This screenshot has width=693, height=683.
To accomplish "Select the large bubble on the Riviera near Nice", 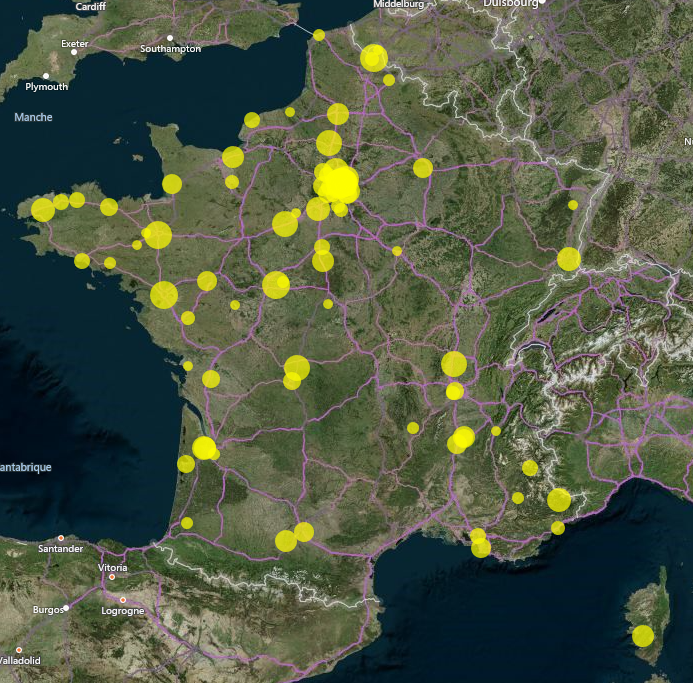I will pos(559,500).
